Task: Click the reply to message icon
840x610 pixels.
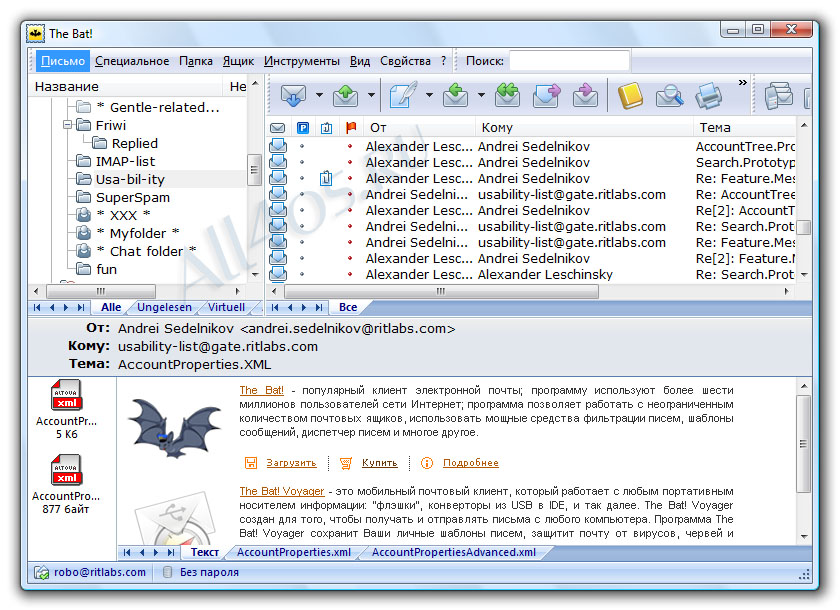Action: point(455,95)
